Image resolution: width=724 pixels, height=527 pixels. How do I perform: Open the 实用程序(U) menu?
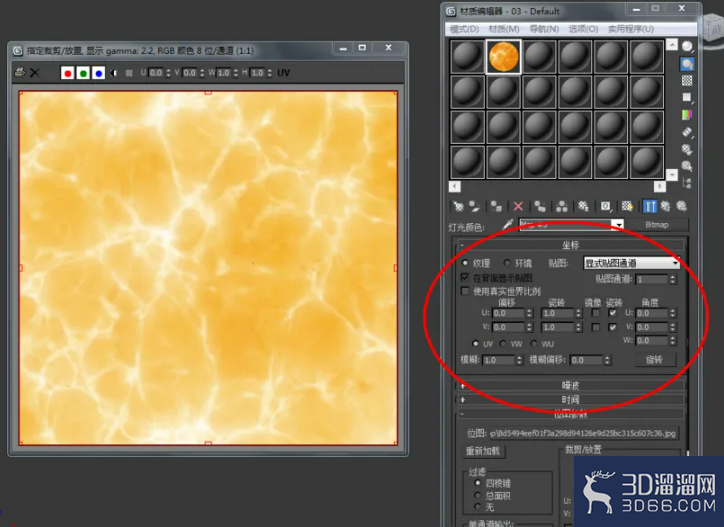coord(631,29)
